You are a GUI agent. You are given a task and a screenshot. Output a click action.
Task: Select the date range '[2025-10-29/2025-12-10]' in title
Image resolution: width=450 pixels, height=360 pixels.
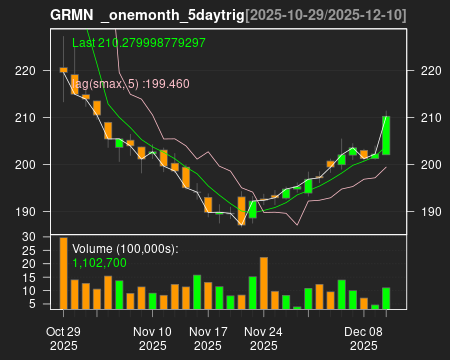pos(326,15)
